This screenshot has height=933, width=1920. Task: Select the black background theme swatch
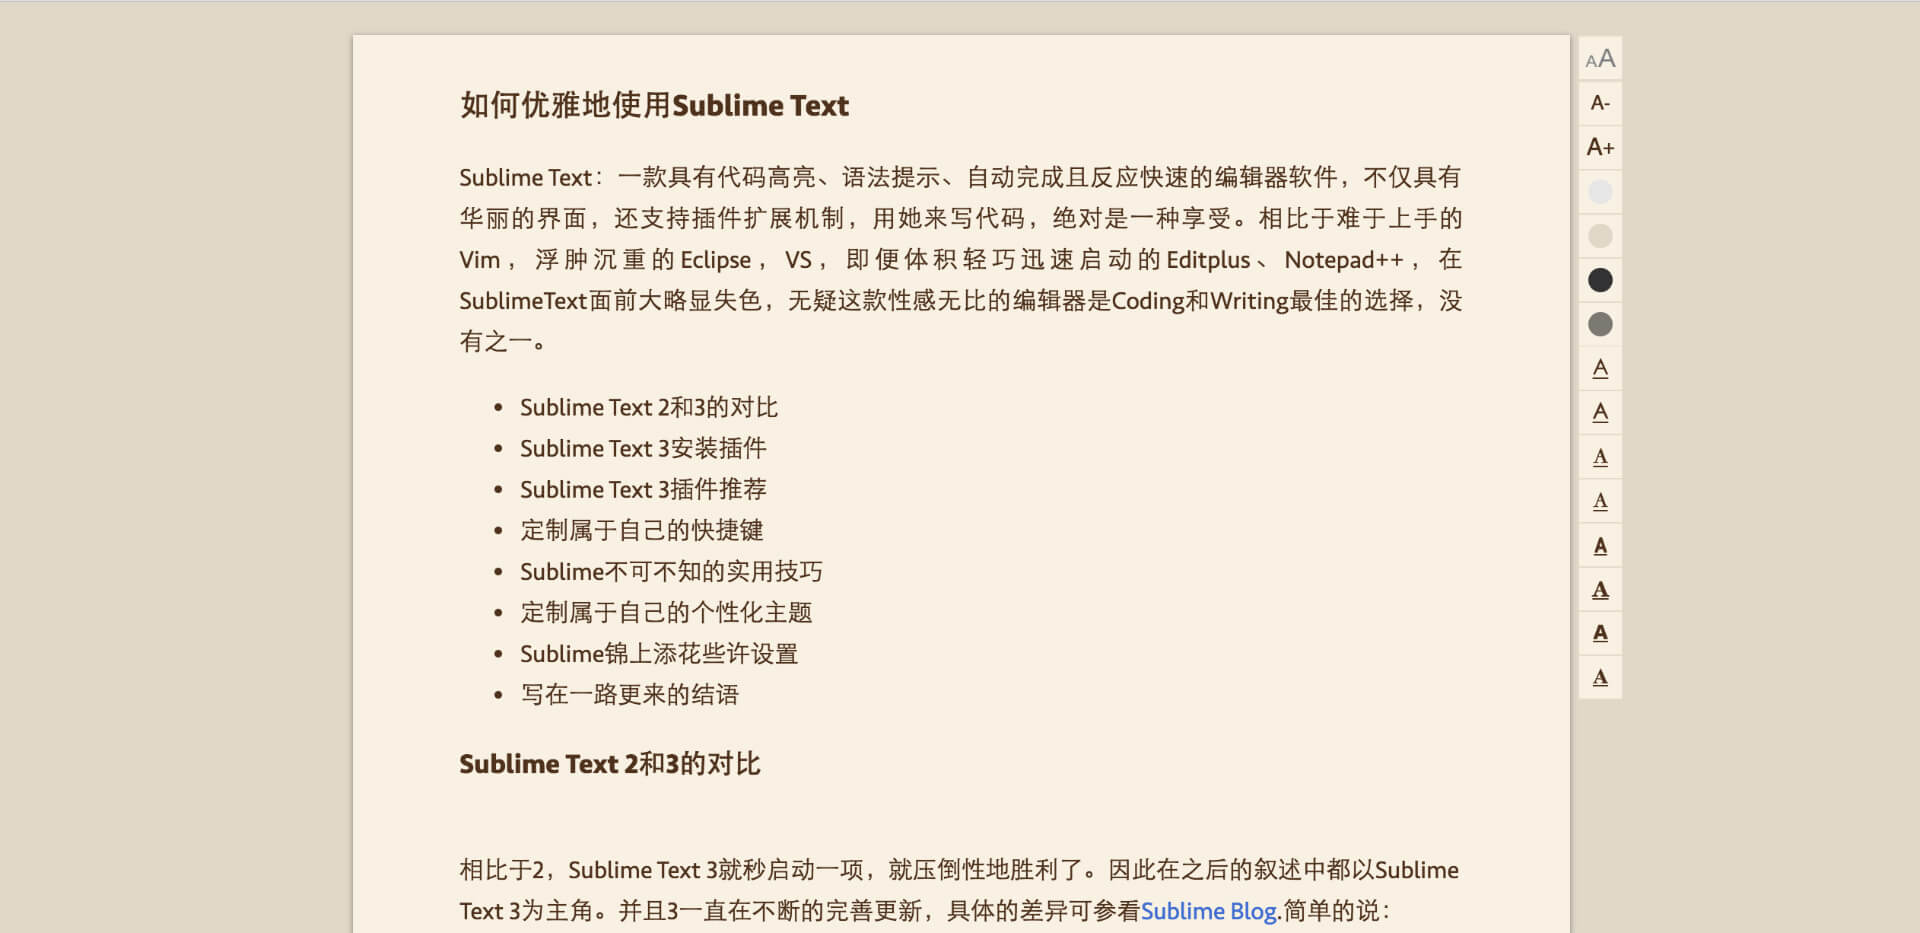pos(1600,280)
